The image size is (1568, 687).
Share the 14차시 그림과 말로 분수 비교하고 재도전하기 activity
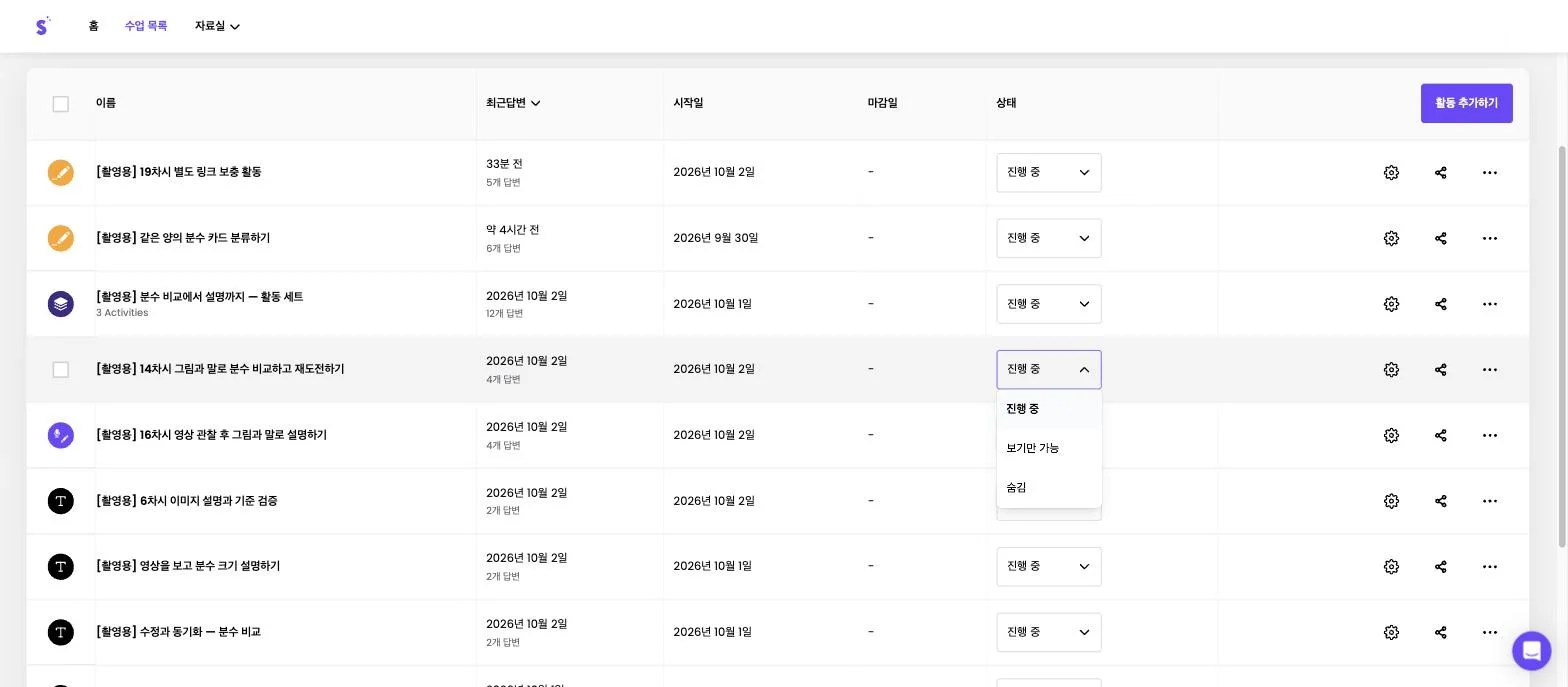coord(1441,370)
